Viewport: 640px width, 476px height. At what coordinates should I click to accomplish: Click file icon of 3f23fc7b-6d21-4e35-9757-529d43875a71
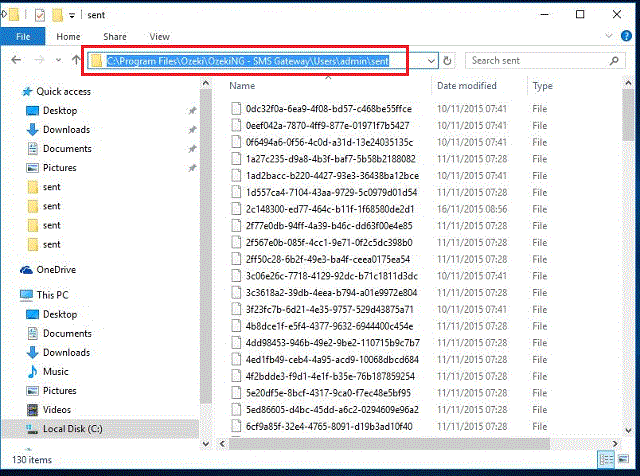(236, 310)
